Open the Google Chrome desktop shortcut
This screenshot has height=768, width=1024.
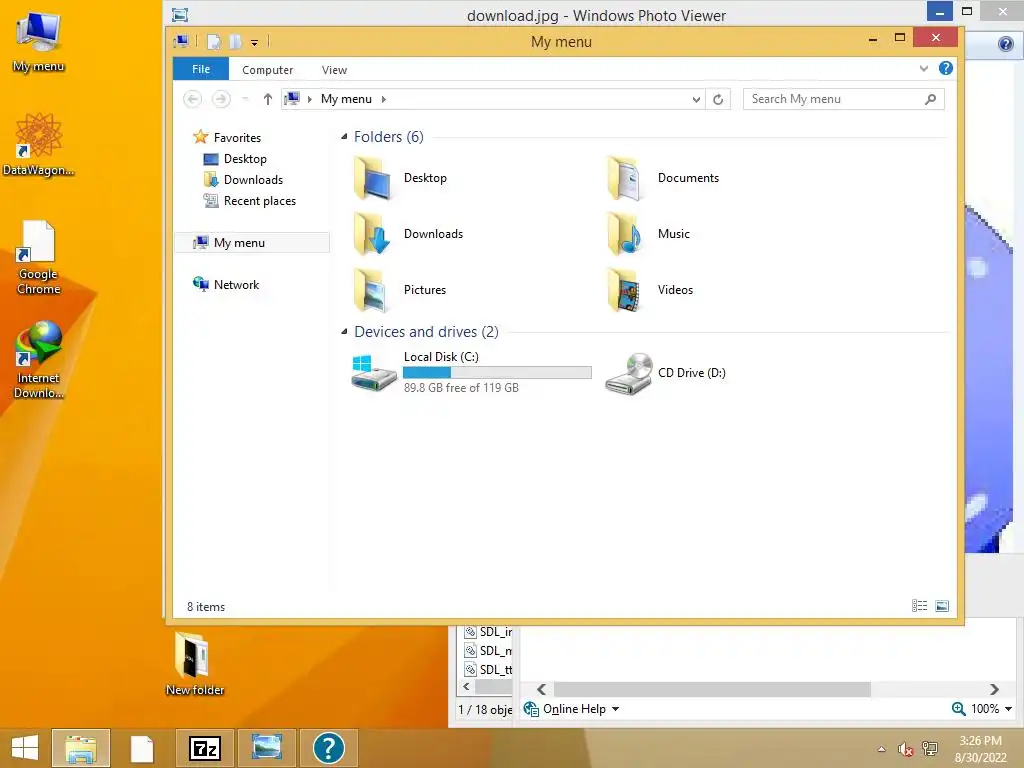pyautogui.click(x=38, y=259)
